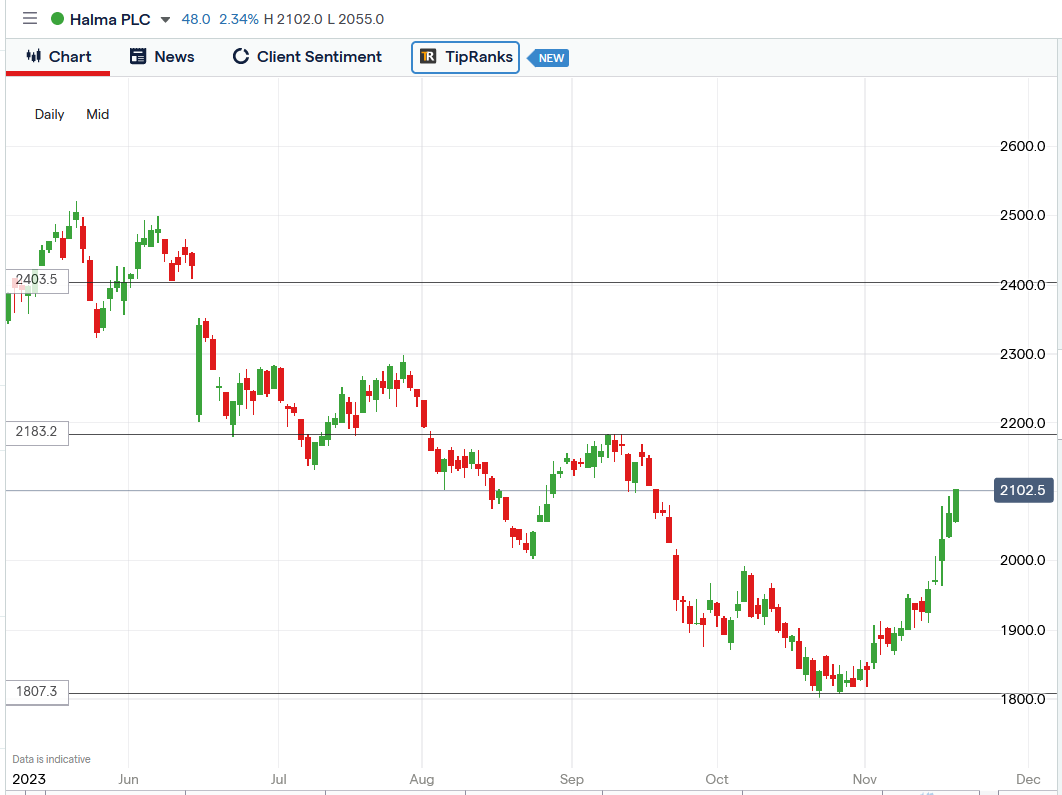Click the green market status dot

[58, 19]
